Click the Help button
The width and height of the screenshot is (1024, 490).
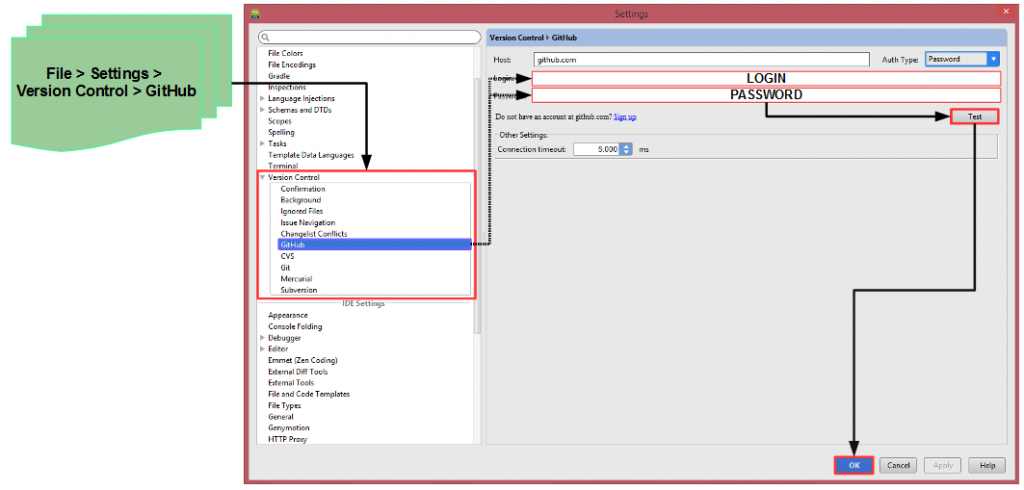(x=987, y=465)
